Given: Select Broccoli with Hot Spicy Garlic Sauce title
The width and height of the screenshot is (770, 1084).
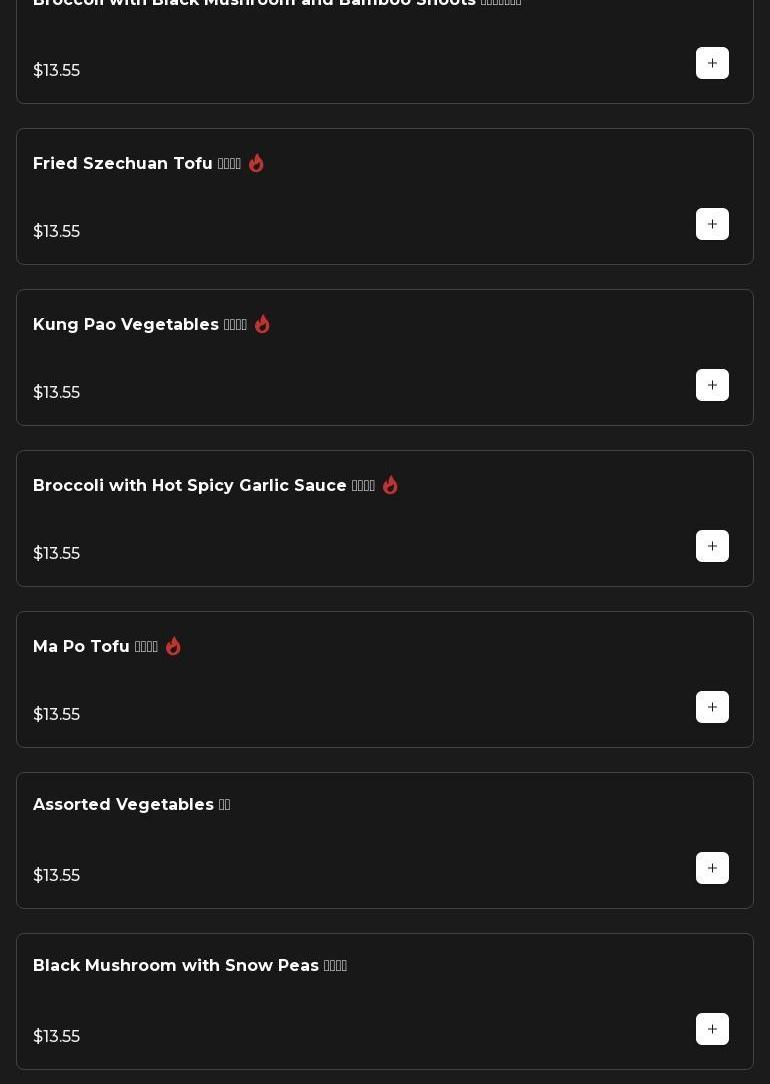Looking at the screenshot, I should point(190,485).
